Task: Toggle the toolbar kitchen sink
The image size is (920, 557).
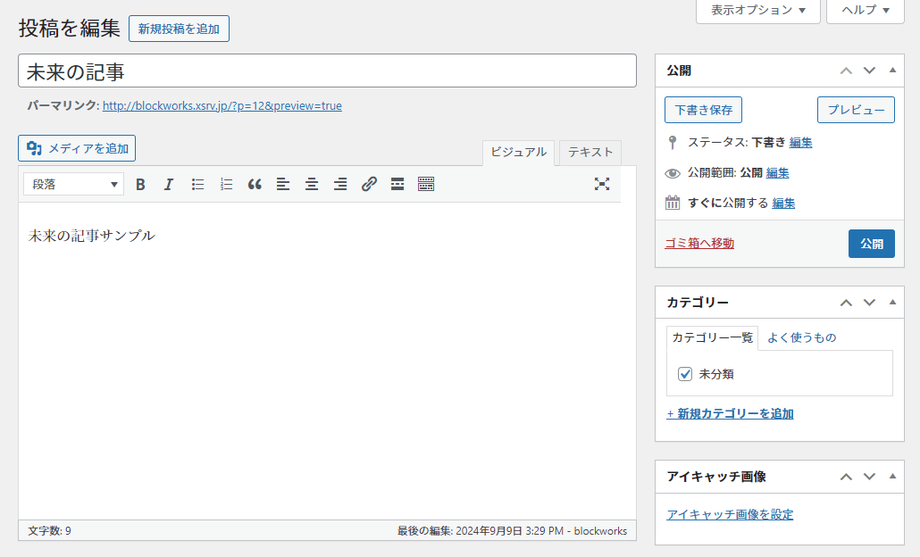Action: pos(426,184)
